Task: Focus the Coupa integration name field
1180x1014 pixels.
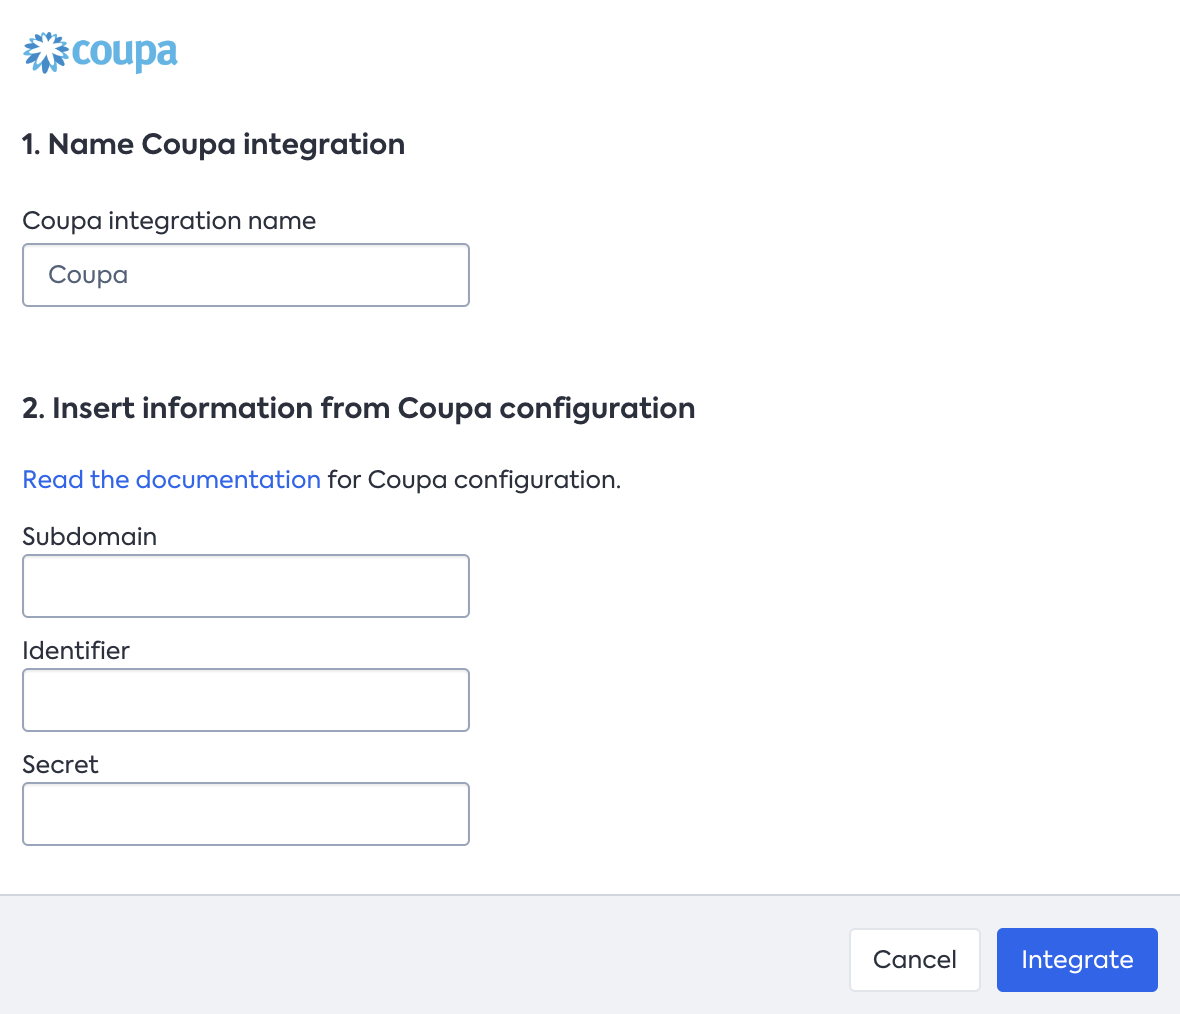Action: (x=246, y=275)
